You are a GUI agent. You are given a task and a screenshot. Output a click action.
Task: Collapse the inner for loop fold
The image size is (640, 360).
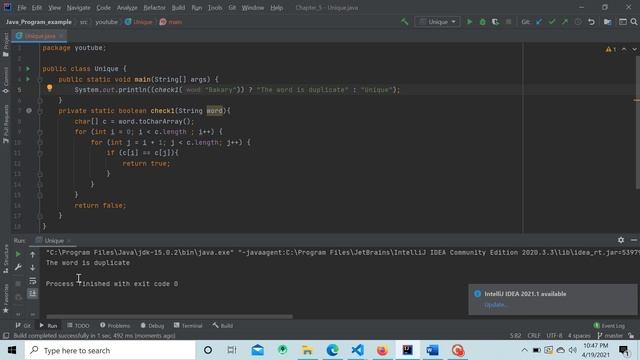40,142
